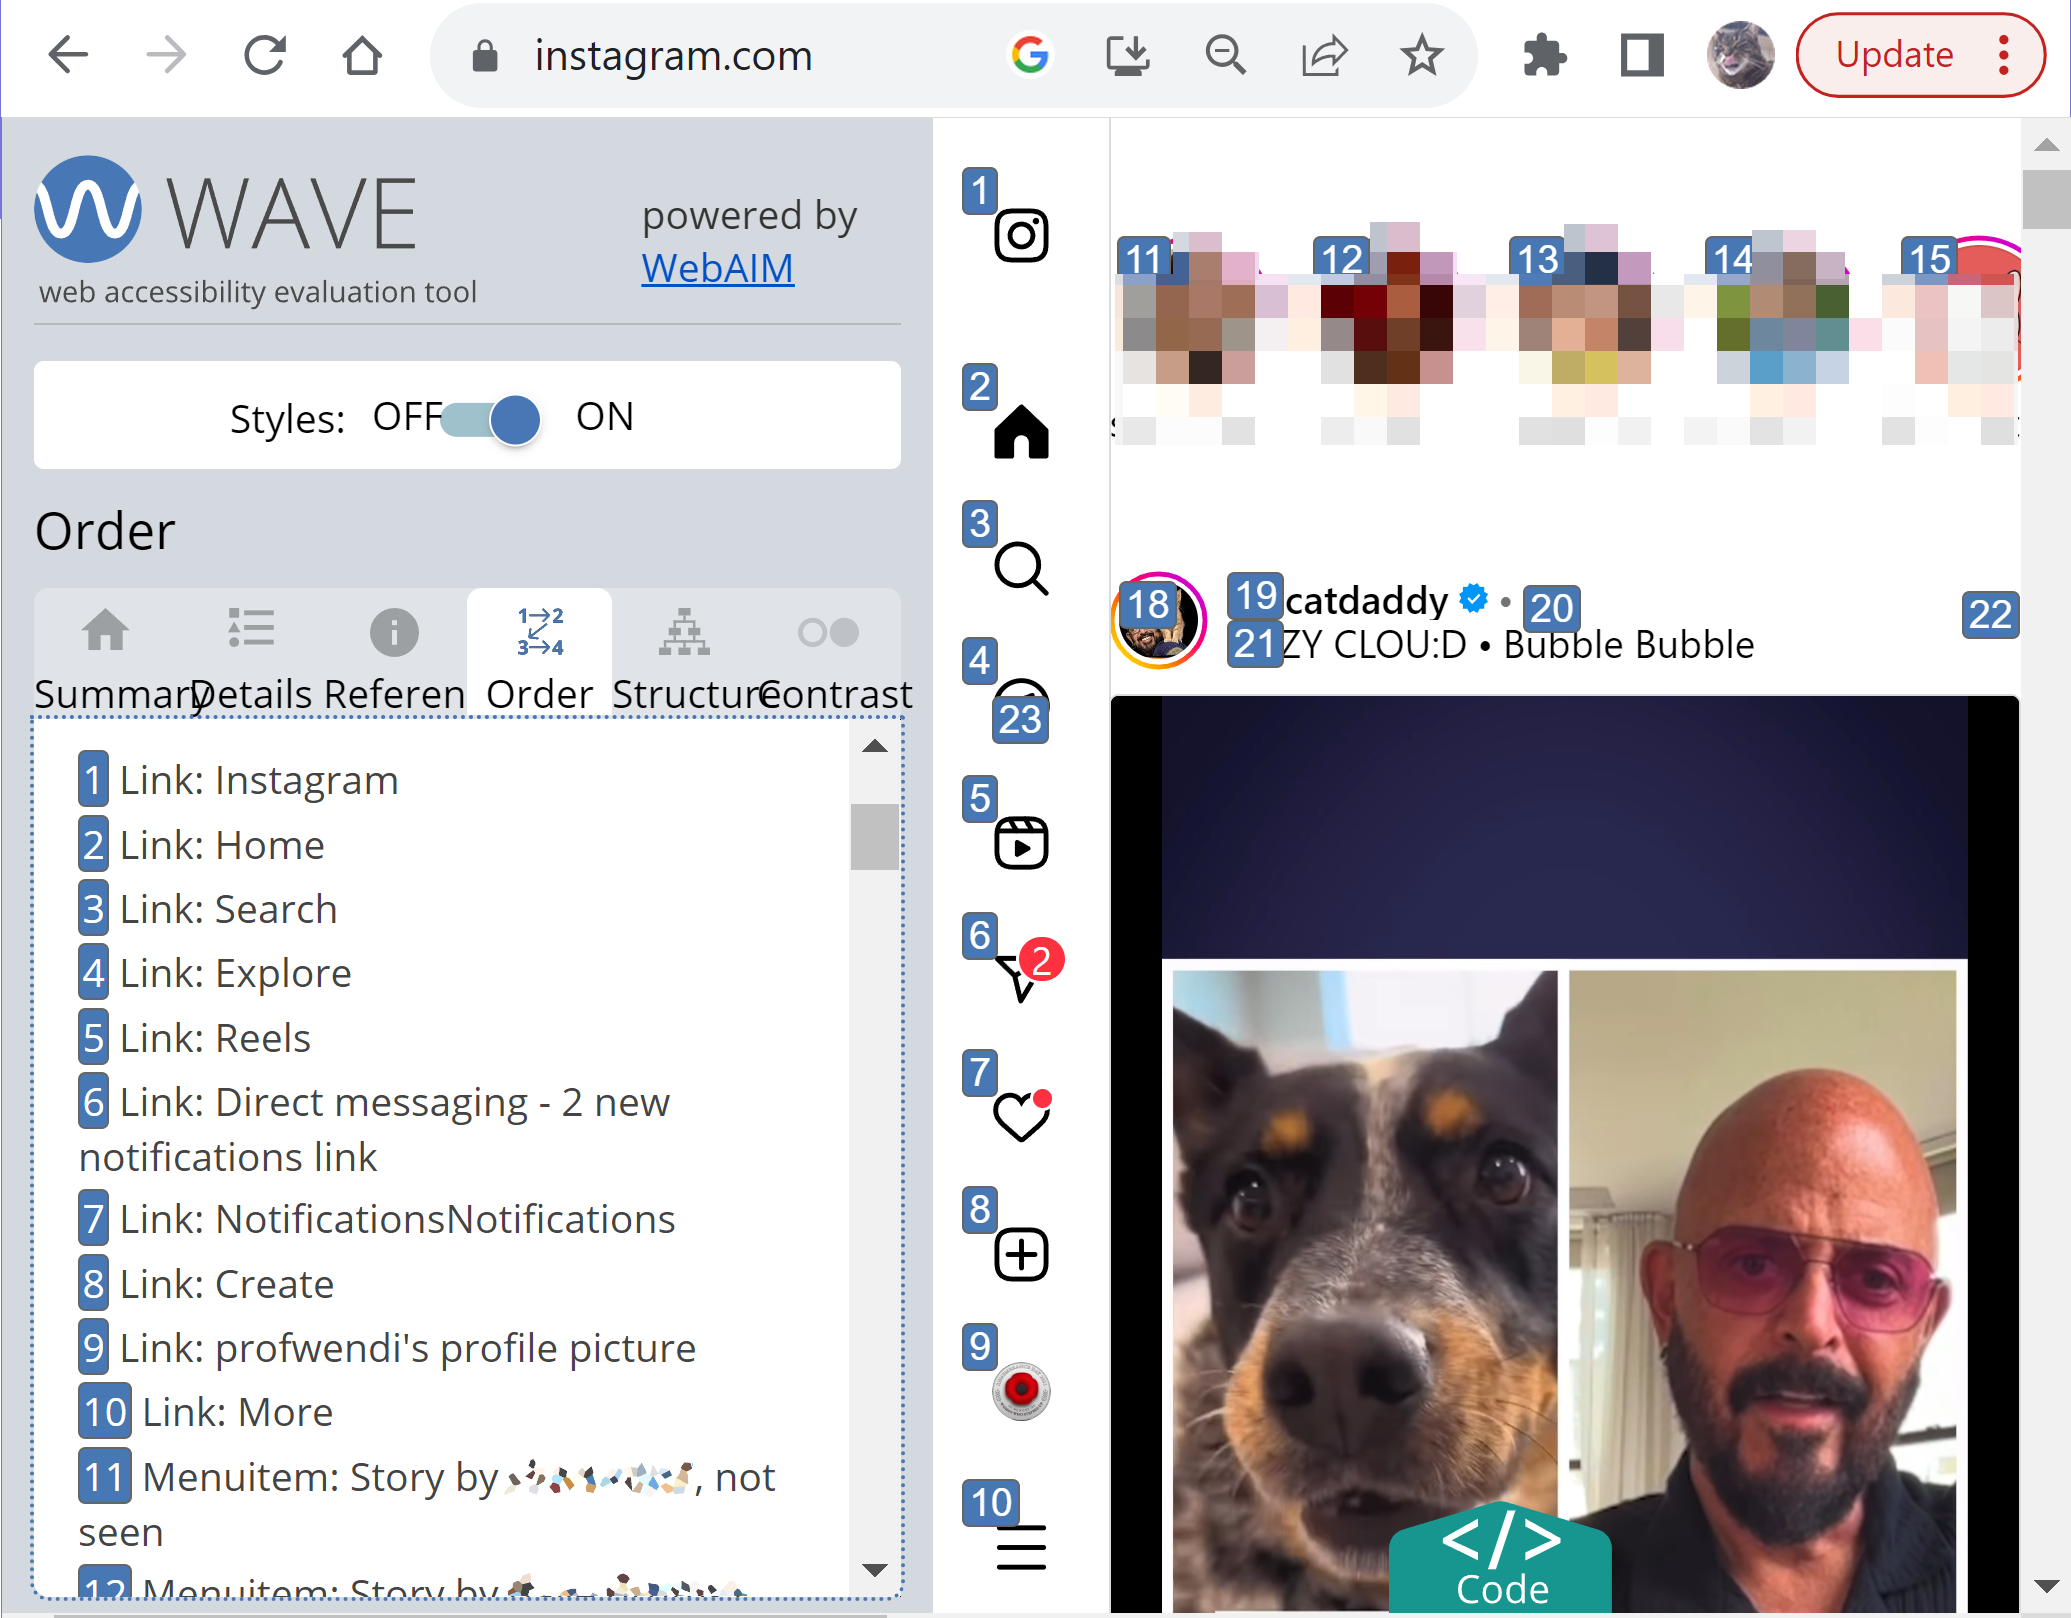
Task: Open the Chrome profile avatar
Action: click(1740, 55)
